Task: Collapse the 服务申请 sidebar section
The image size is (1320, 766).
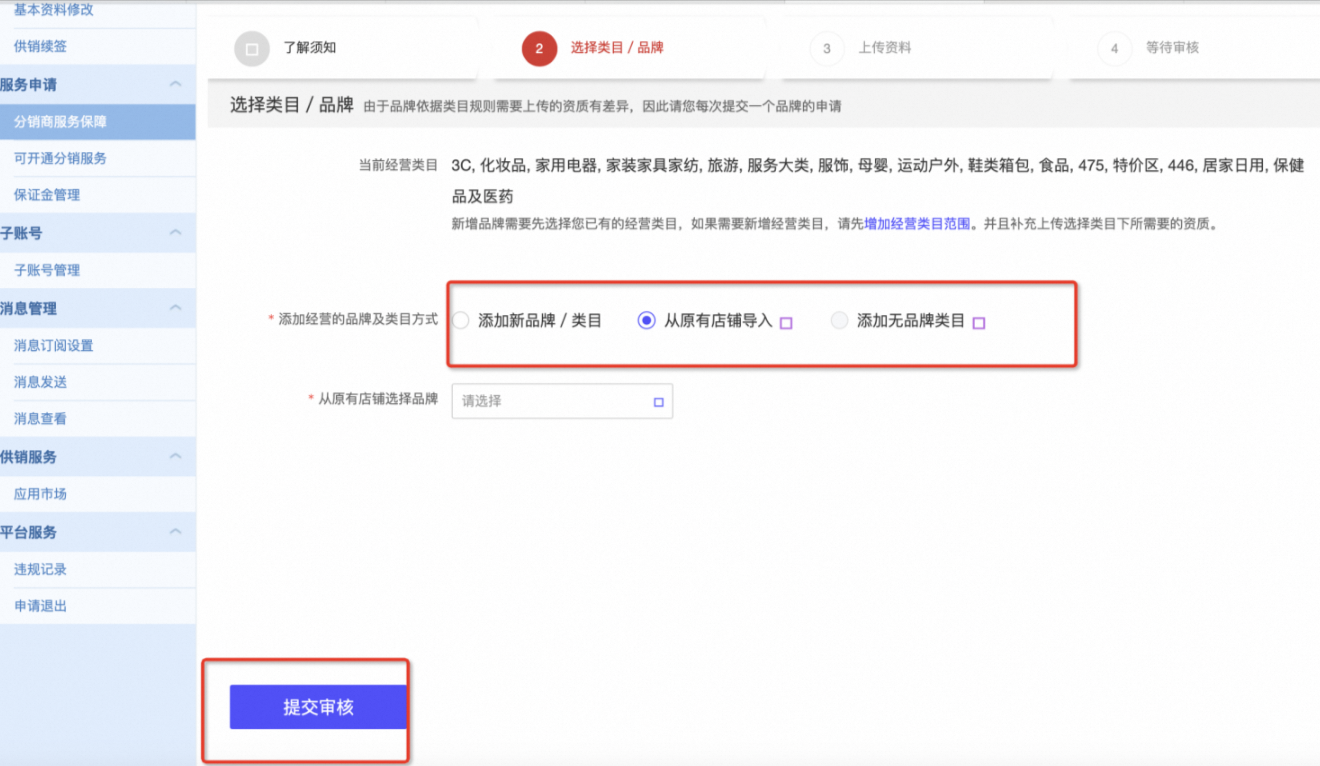Action: tap(175, 85)
